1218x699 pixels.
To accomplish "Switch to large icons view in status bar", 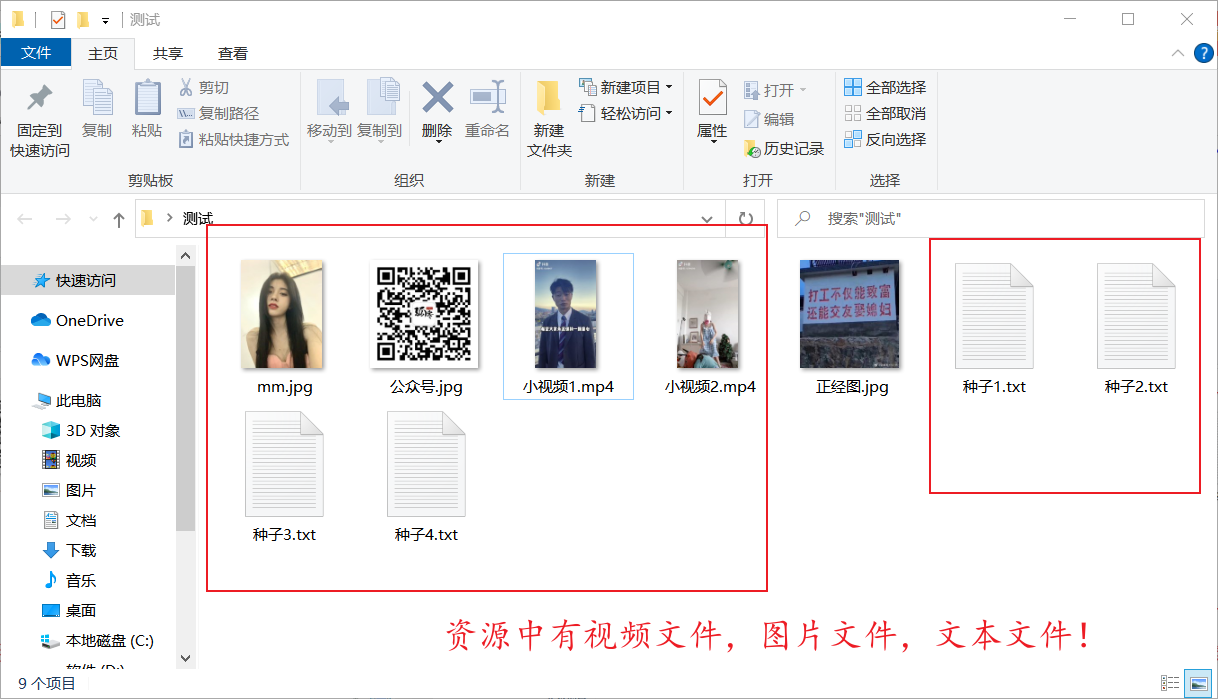I will [x=1197, y=683].
